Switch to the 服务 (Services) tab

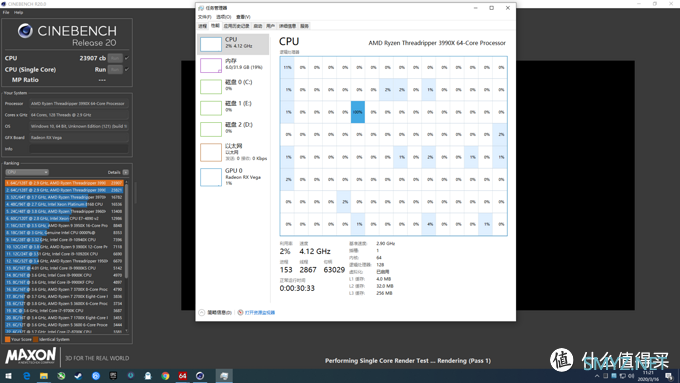pos(304,26)
